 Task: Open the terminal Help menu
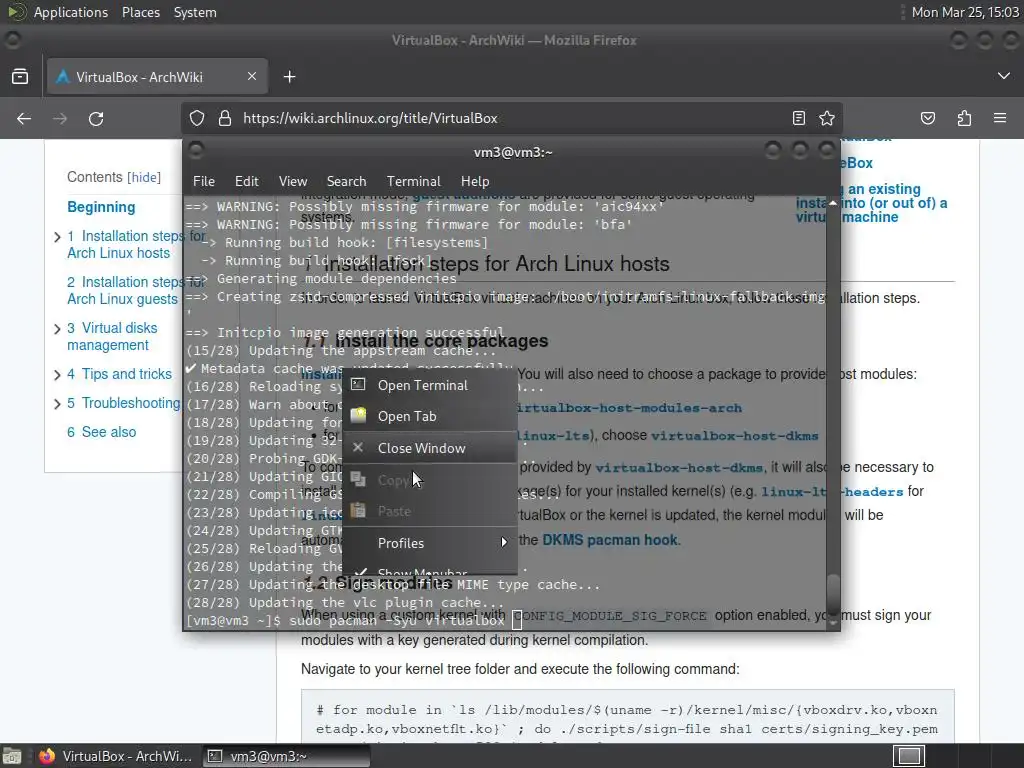point(475,181)
